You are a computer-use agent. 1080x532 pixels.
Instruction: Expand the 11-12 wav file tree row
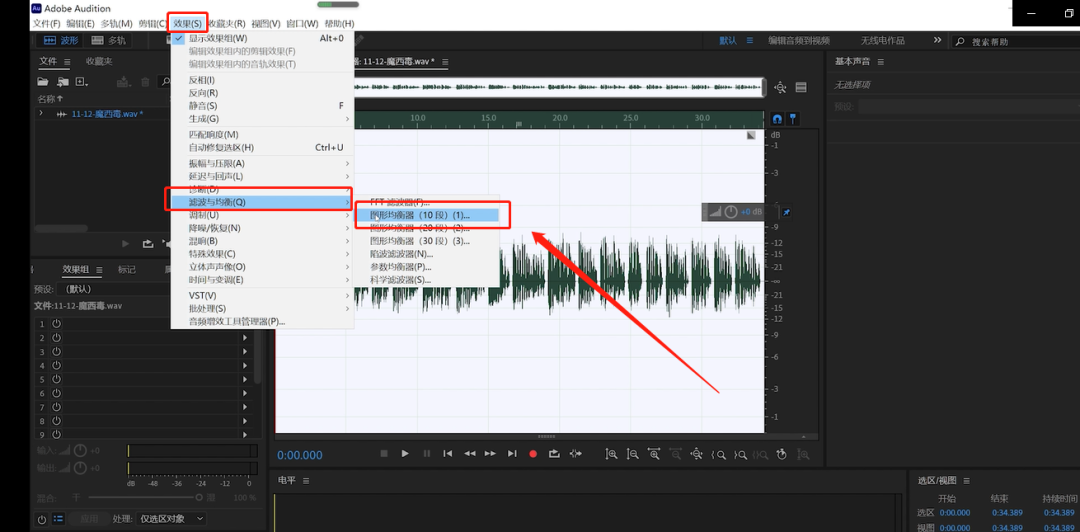(x=41, y=114)
